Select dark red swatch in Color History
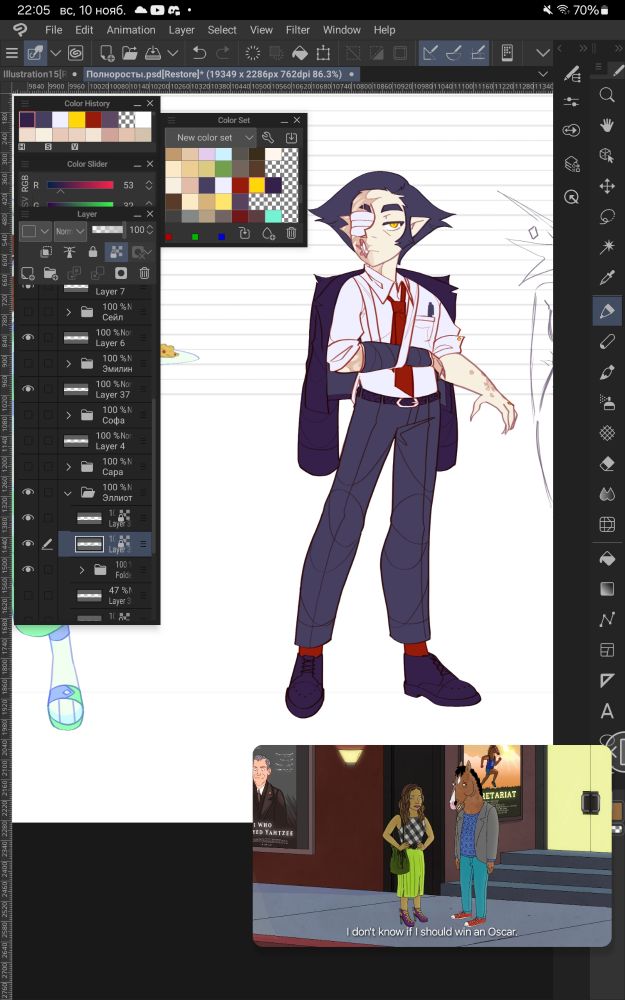The image size is (625, 1000). [x=93, y=119]
